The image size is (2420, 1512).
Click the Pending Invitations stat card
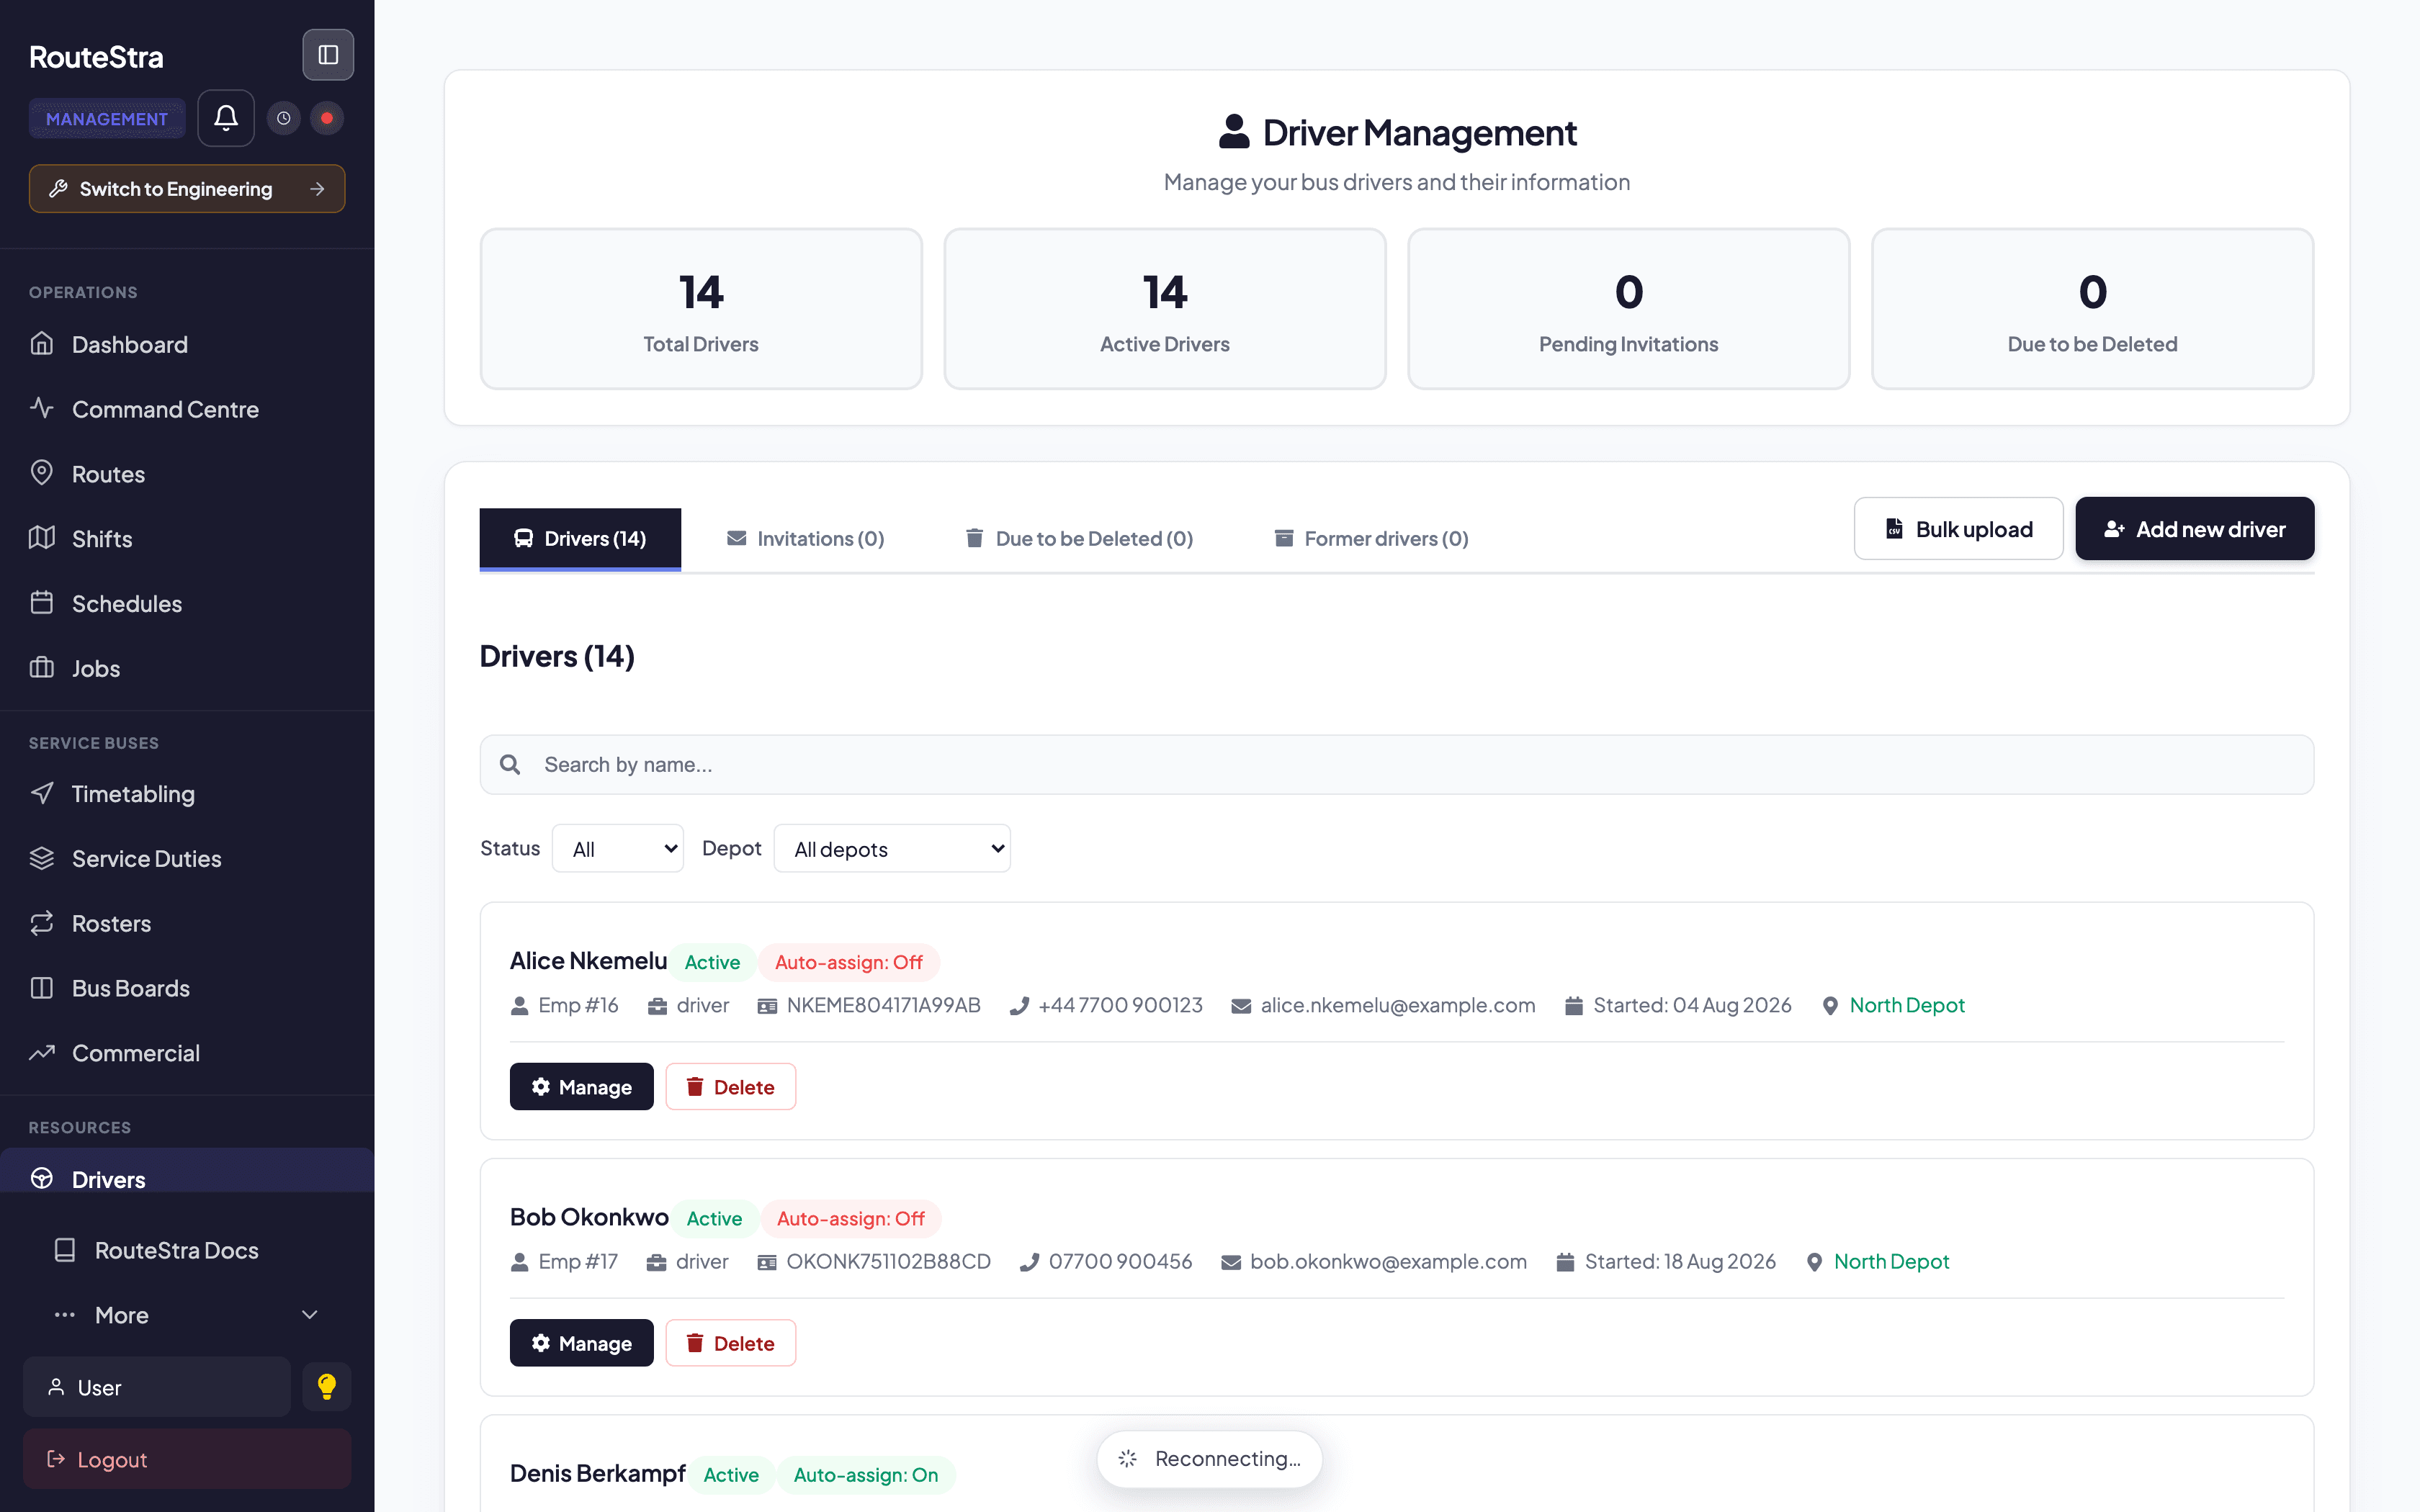[x=1629, y=309]
